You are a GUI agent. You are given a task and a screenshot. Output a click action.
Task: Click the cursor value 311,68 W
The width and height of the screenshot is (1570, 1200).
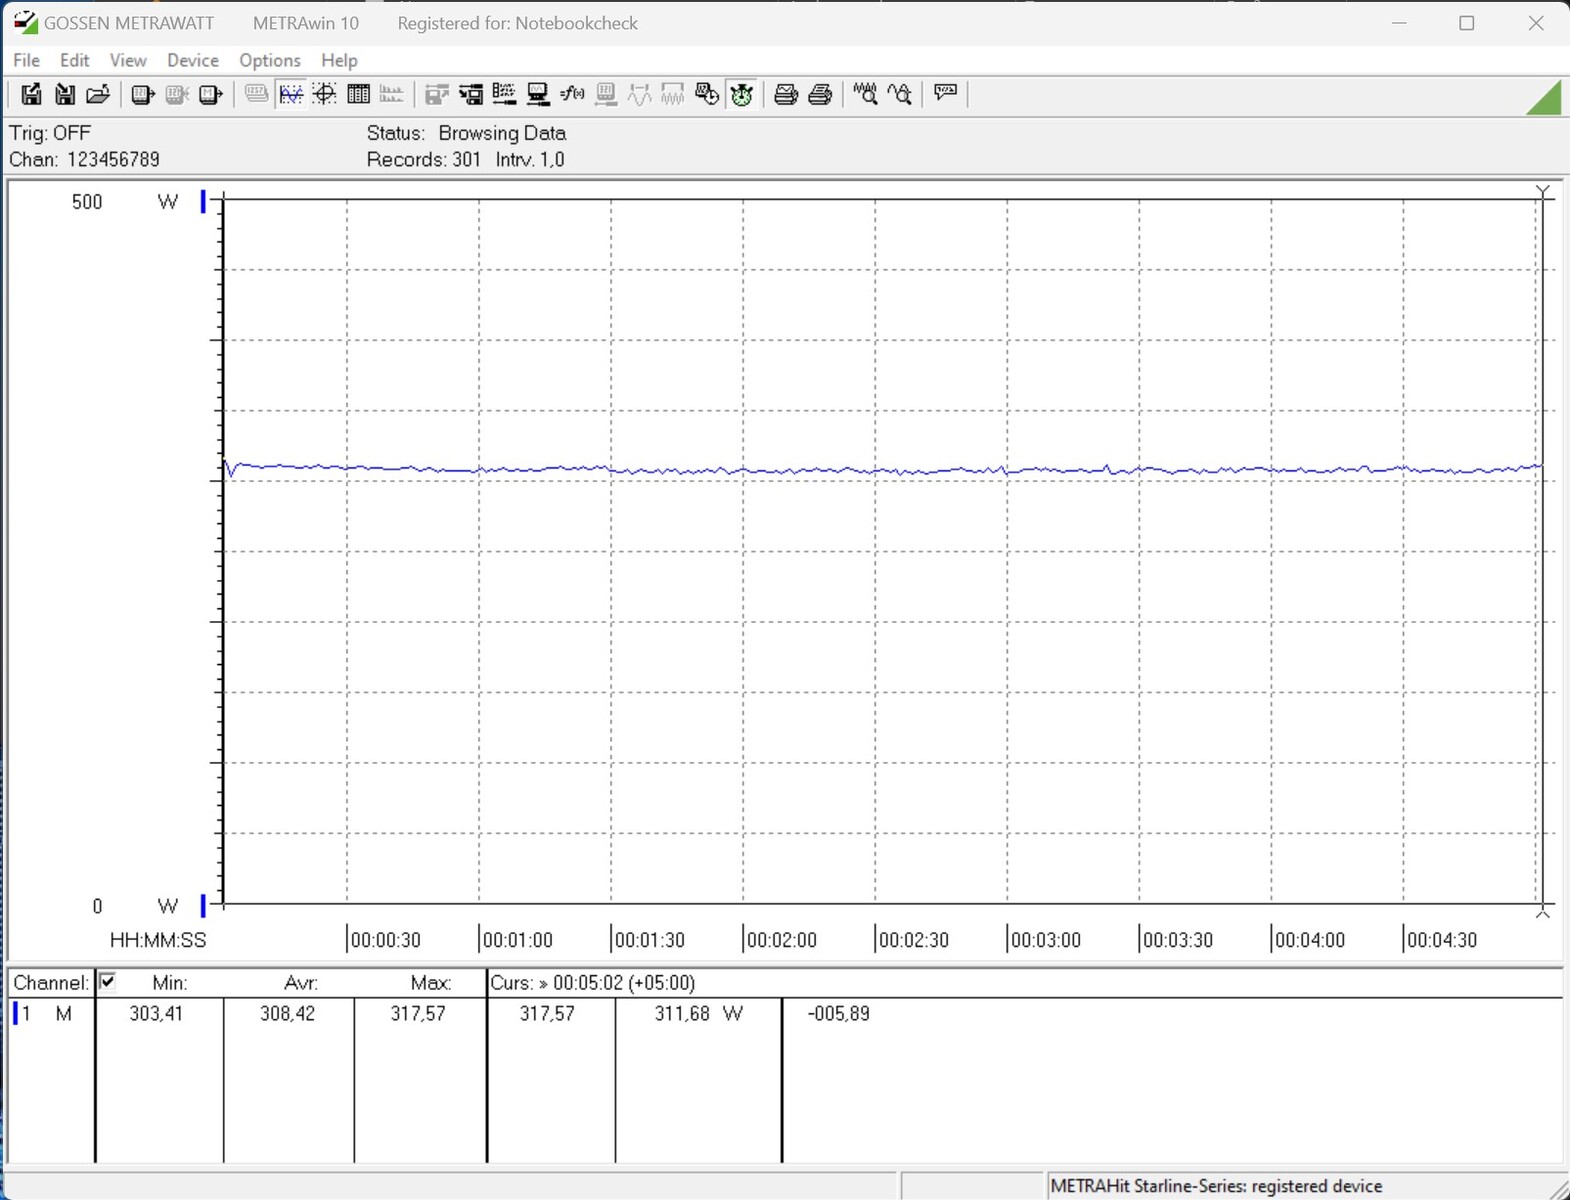click(x=699, y=1014)
